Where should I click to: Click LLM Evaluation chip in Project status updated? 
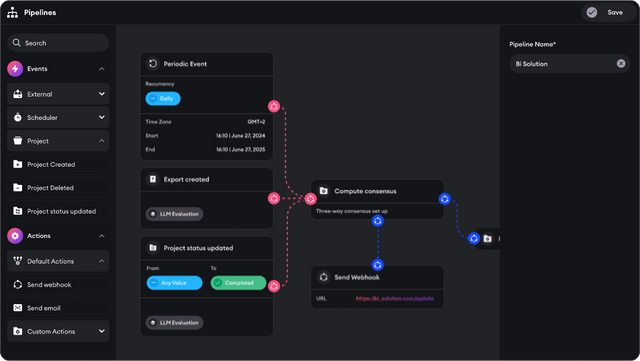pos(174,323)
